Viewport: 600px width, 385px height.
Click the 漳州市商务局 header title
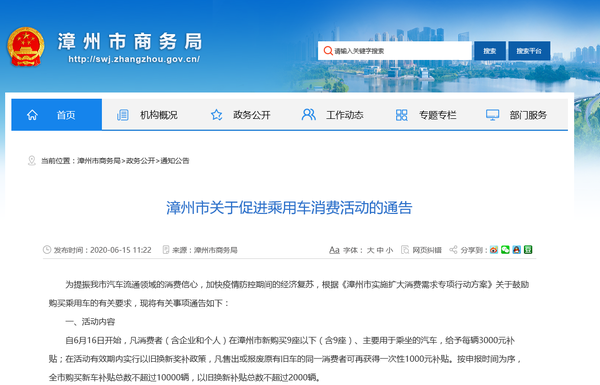(x=130, y=41)
